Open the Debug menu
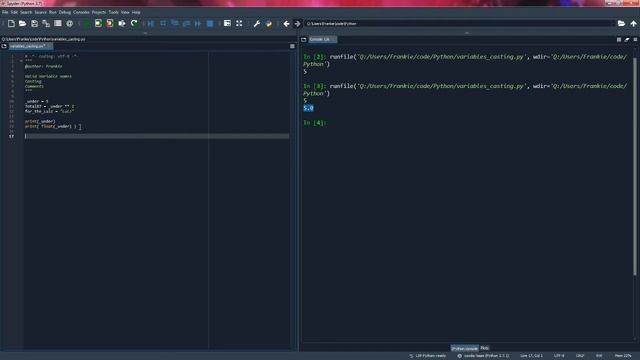 click(x=65, y=12)
